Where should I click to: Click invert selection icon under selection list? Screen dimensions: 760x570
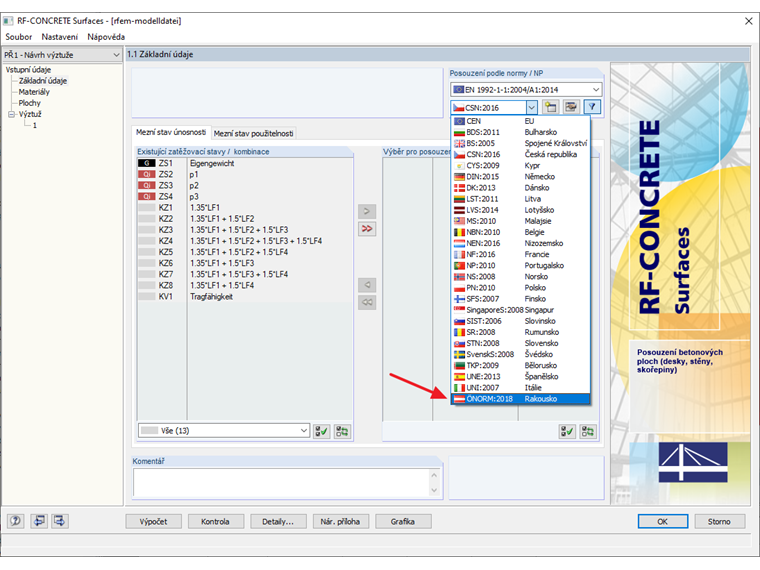pos(588,431)
